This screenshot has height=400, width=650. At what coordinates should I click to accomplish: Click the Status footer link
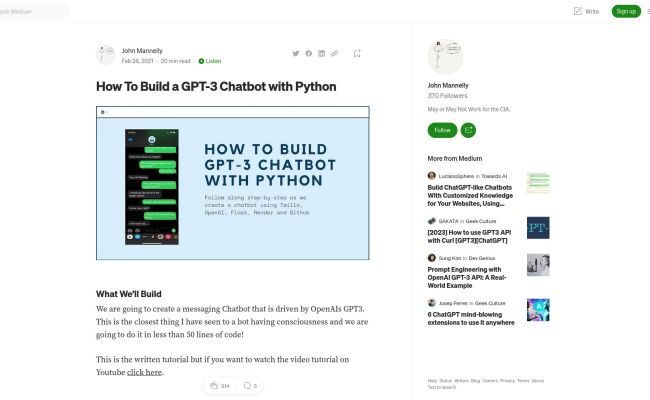(445, 381)
